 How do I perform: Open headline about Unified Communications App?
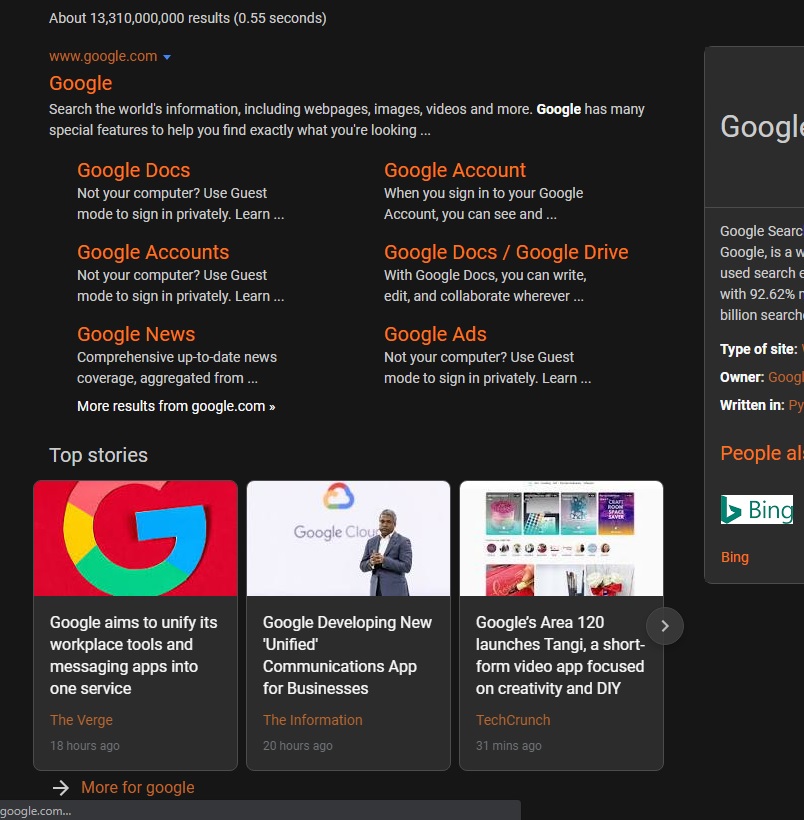347,655
